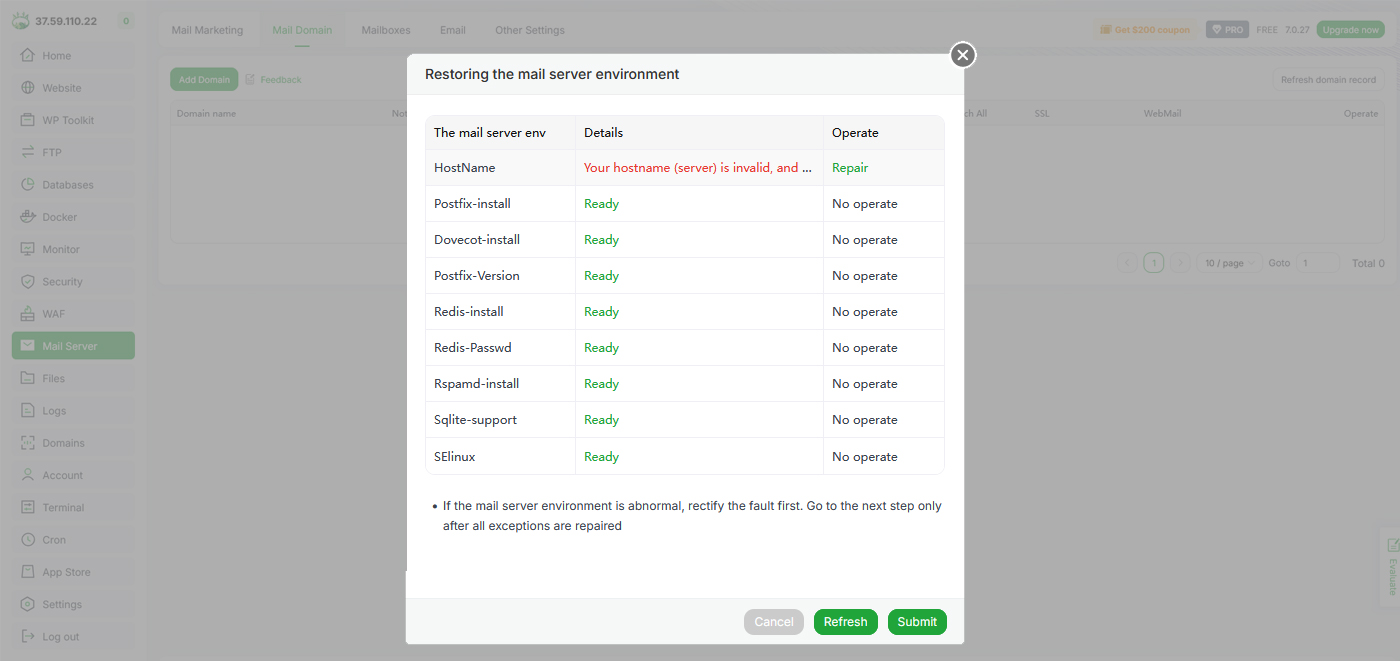Click the Databases sidebar icon

point(28,185)
